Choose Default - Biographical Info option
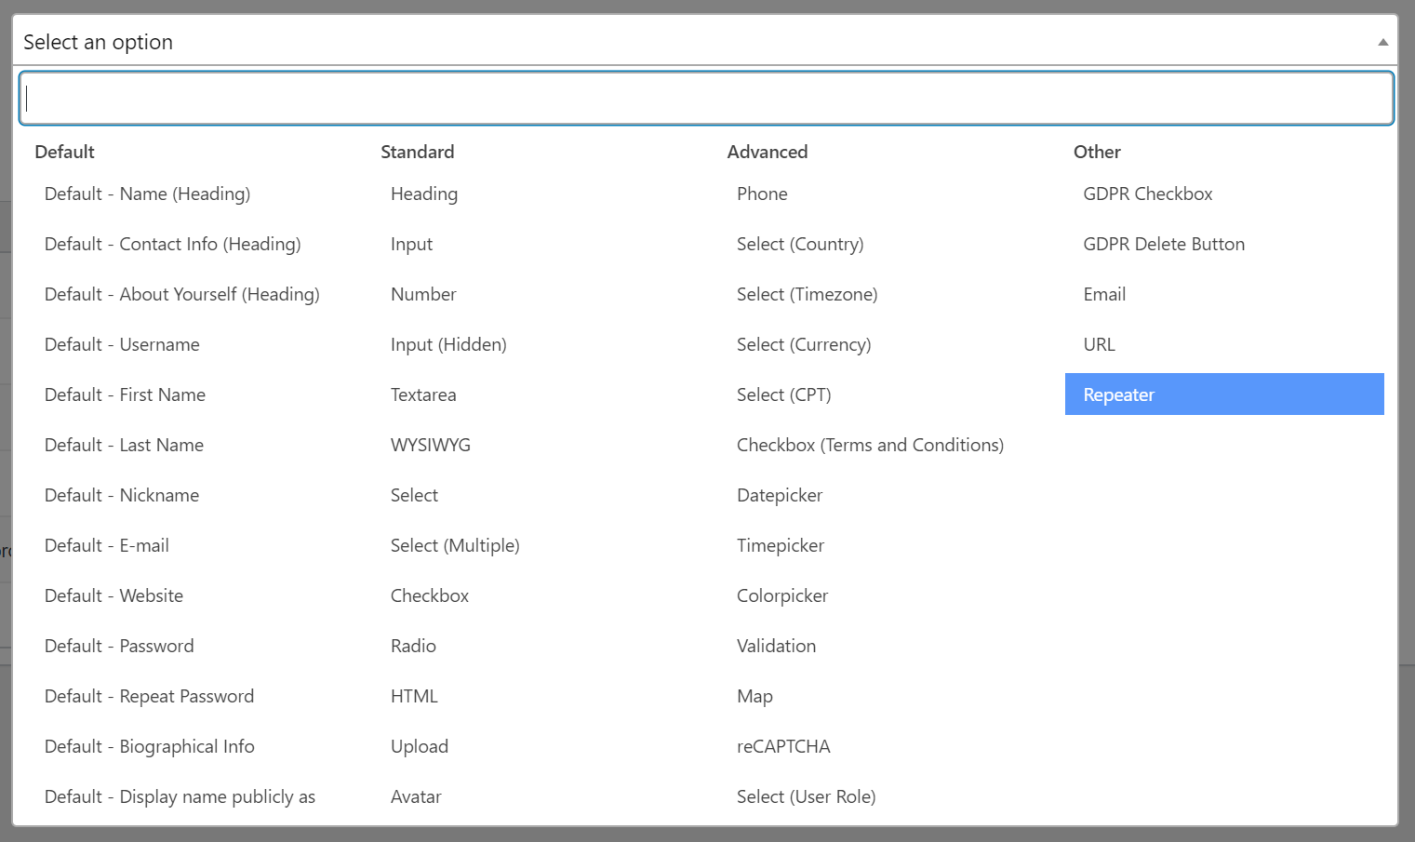 click(185, 746)
